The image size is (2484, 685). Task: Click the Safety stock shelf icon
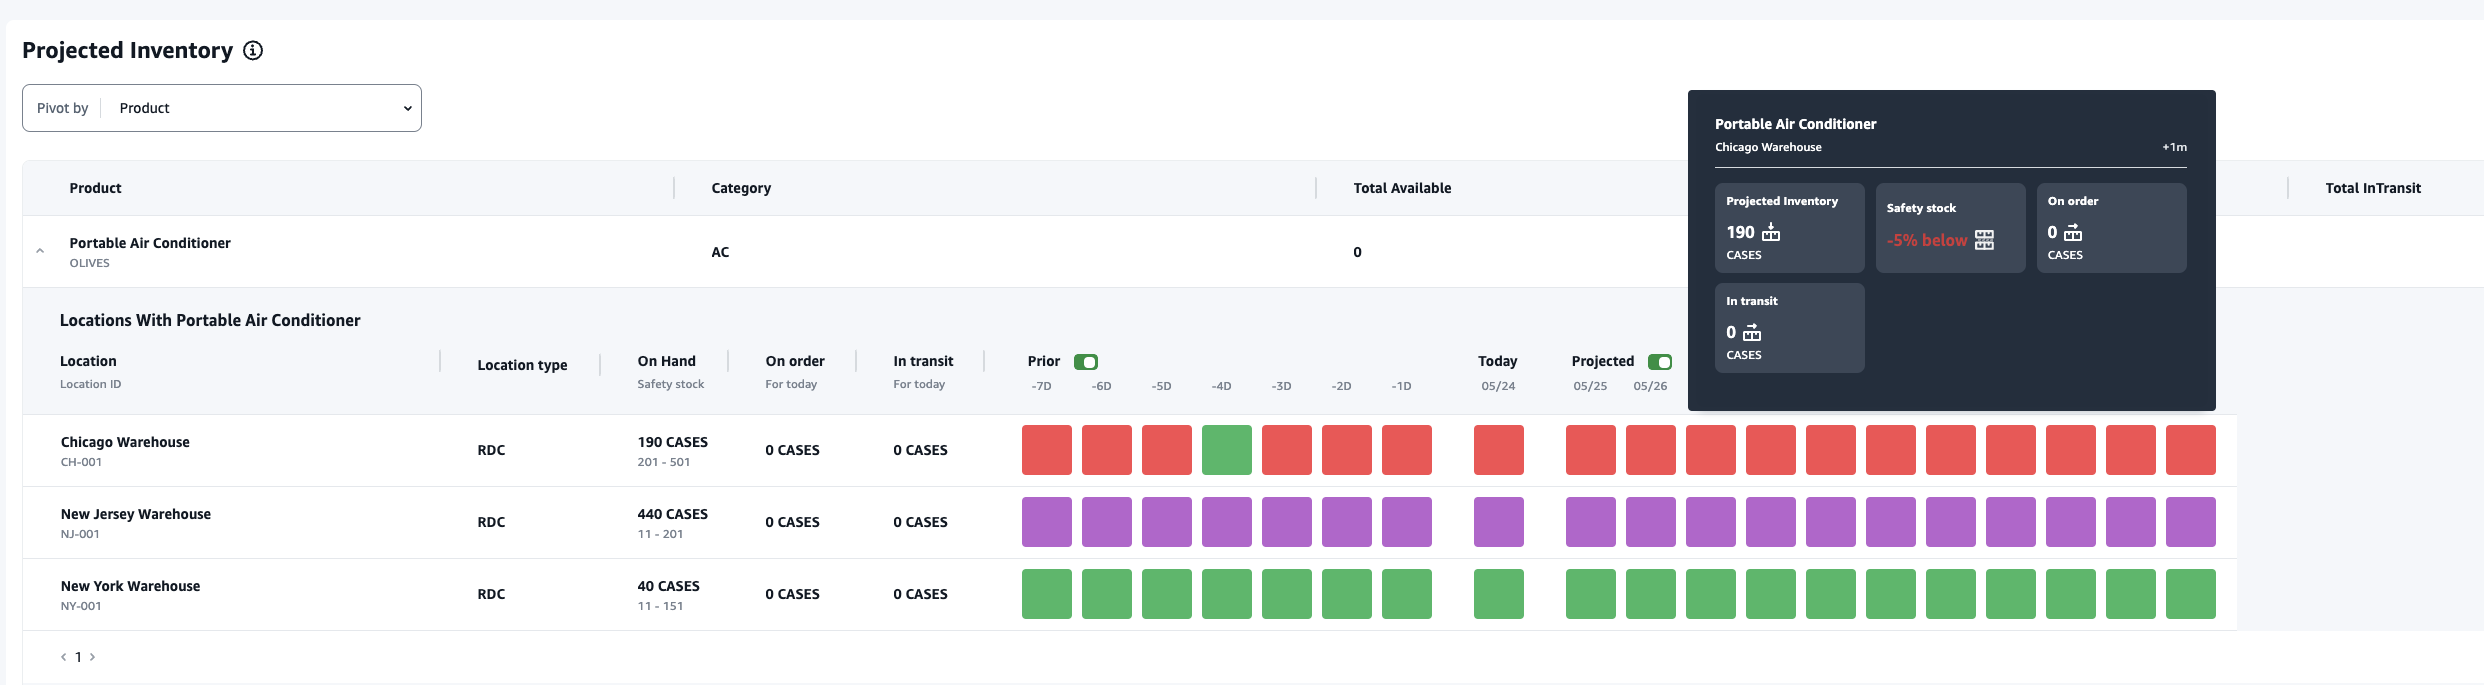pos(1984,240)
